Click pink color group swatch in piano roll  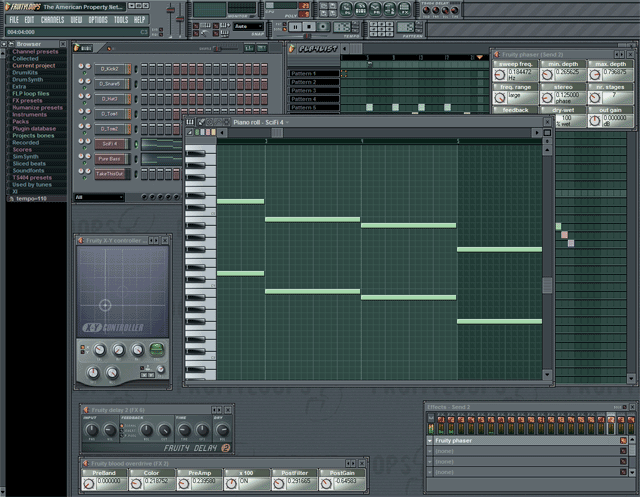208,132
